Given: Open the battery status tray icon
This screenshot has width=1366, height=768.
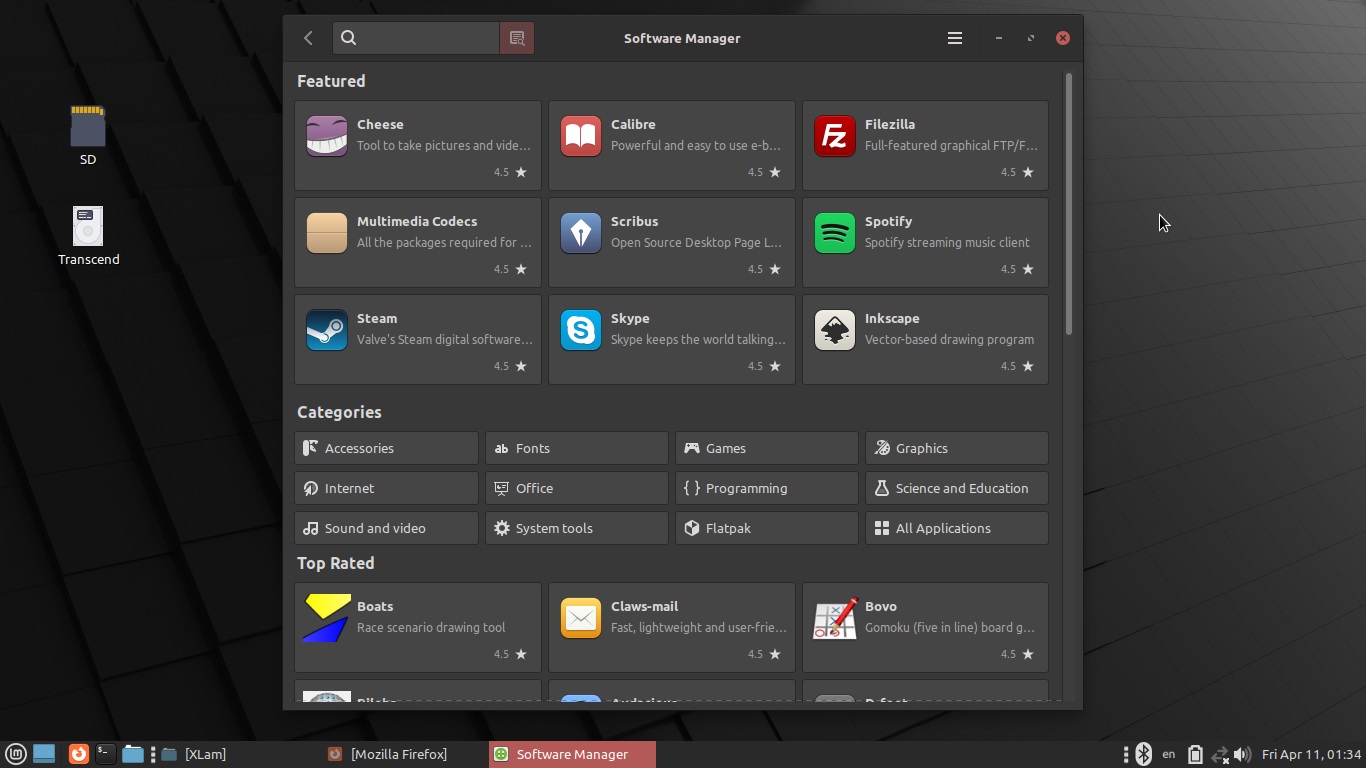Looking at the screenshot, I should coord(1195,754).
